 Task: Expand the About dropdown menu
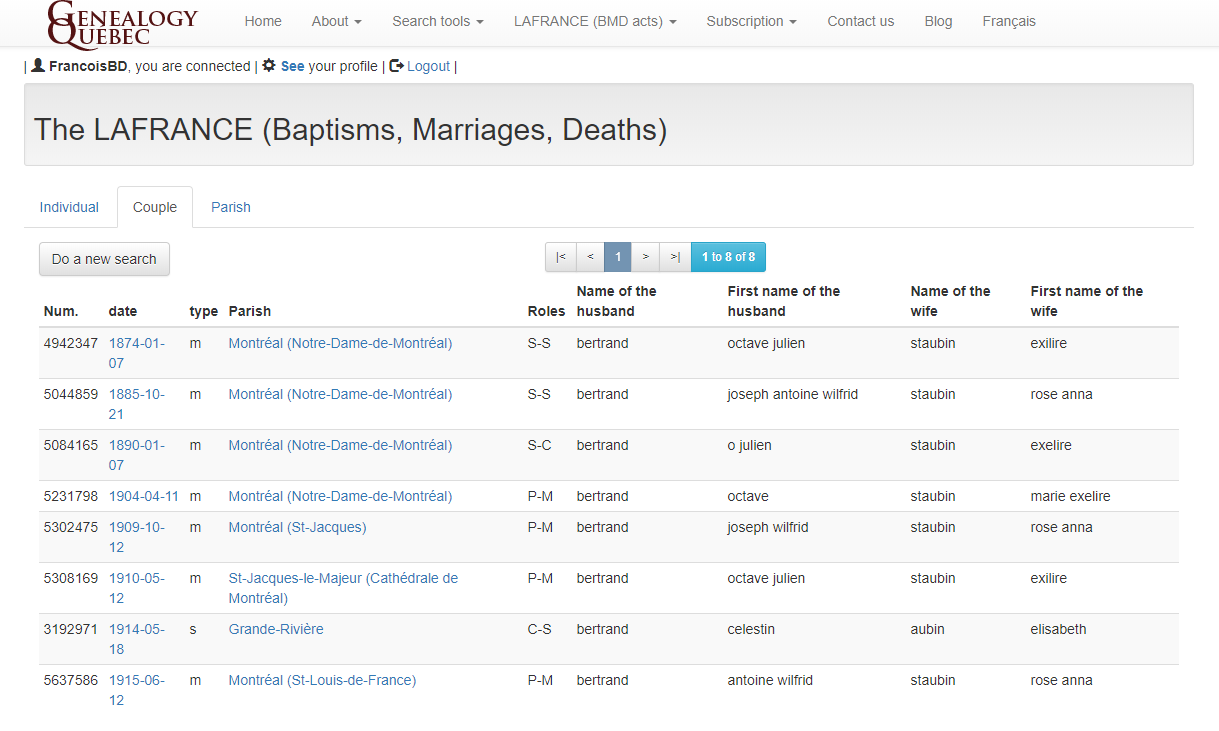337,21
